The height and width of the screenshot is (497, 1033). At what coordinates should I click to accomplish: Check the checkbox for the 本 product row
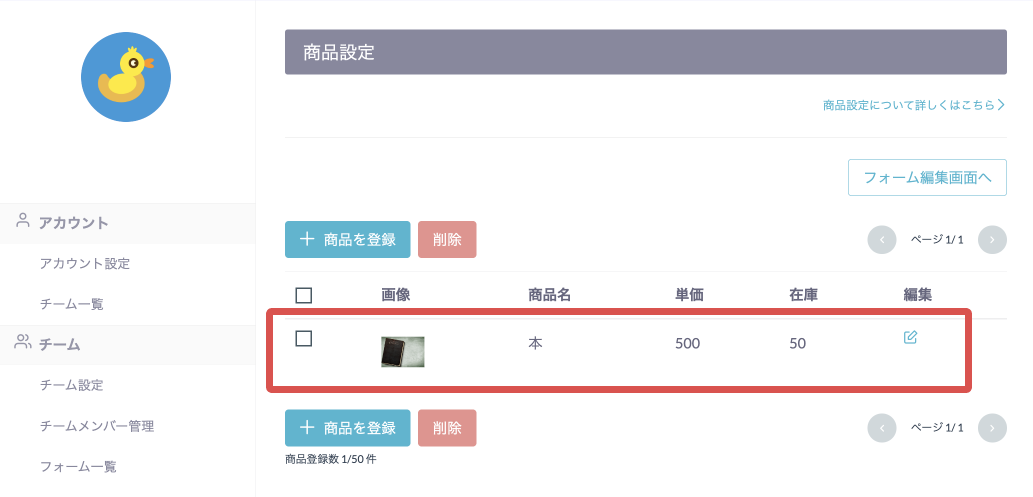point(304,339)
